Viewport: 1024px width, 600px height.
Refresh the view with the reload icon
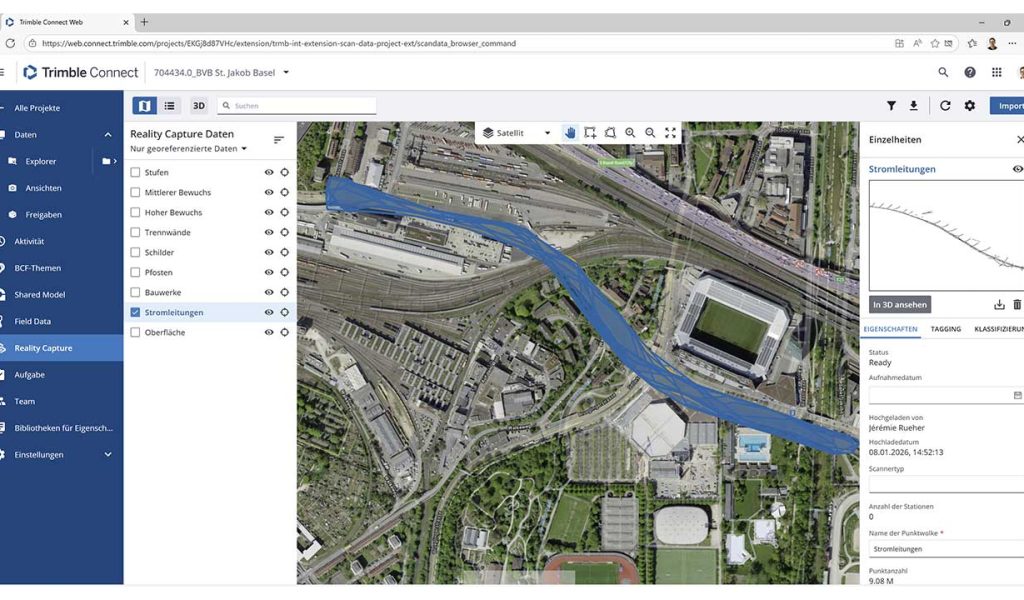tap(945, 105)
